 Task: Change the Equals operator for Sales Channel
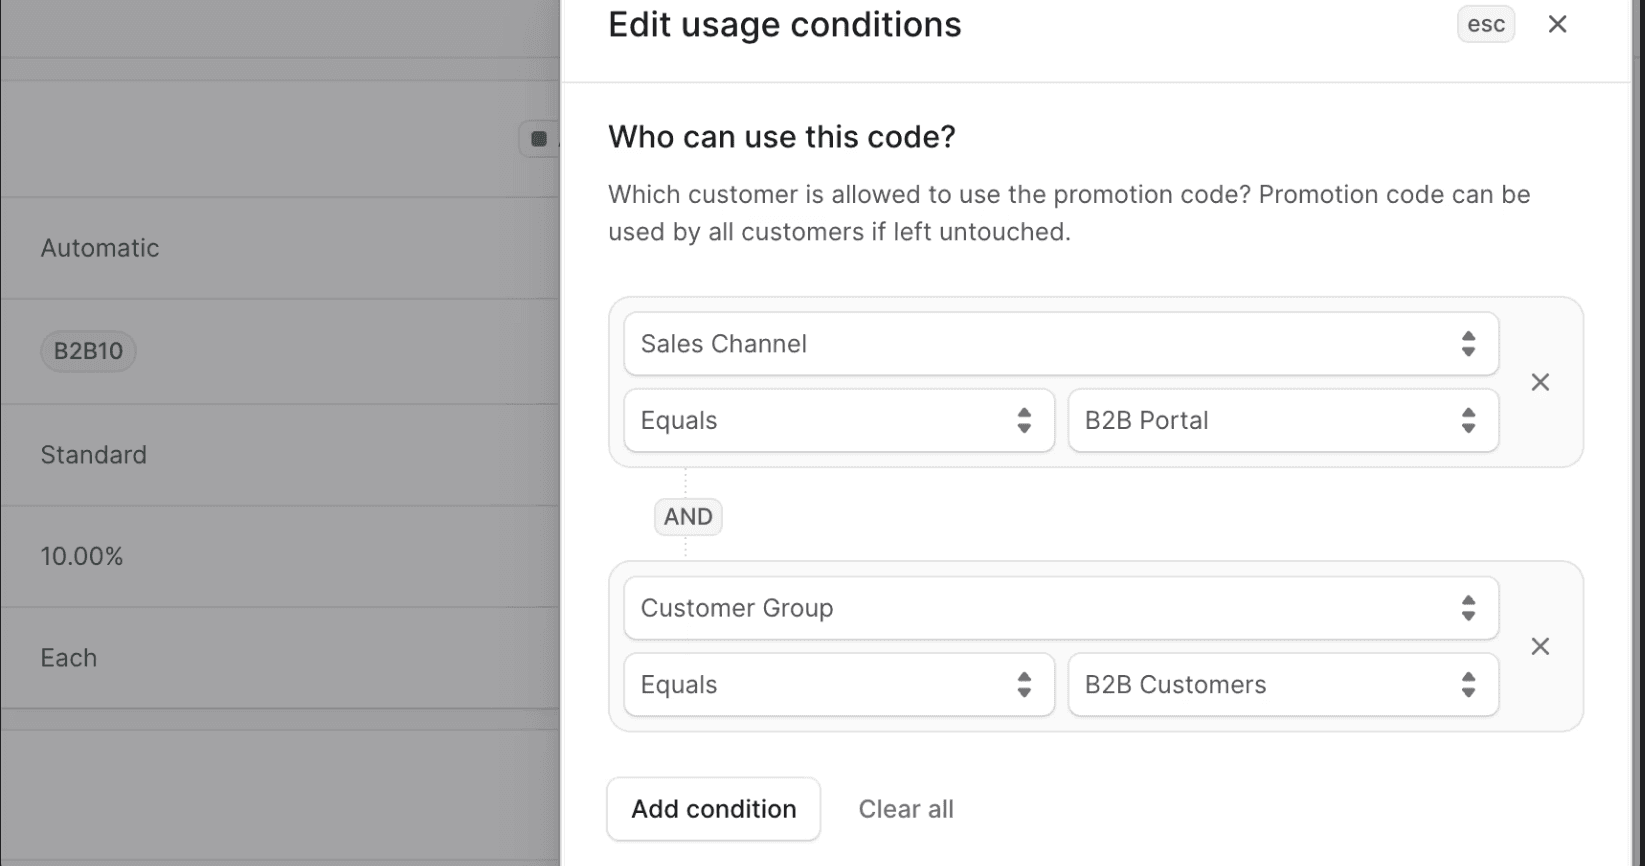point(838,421)
